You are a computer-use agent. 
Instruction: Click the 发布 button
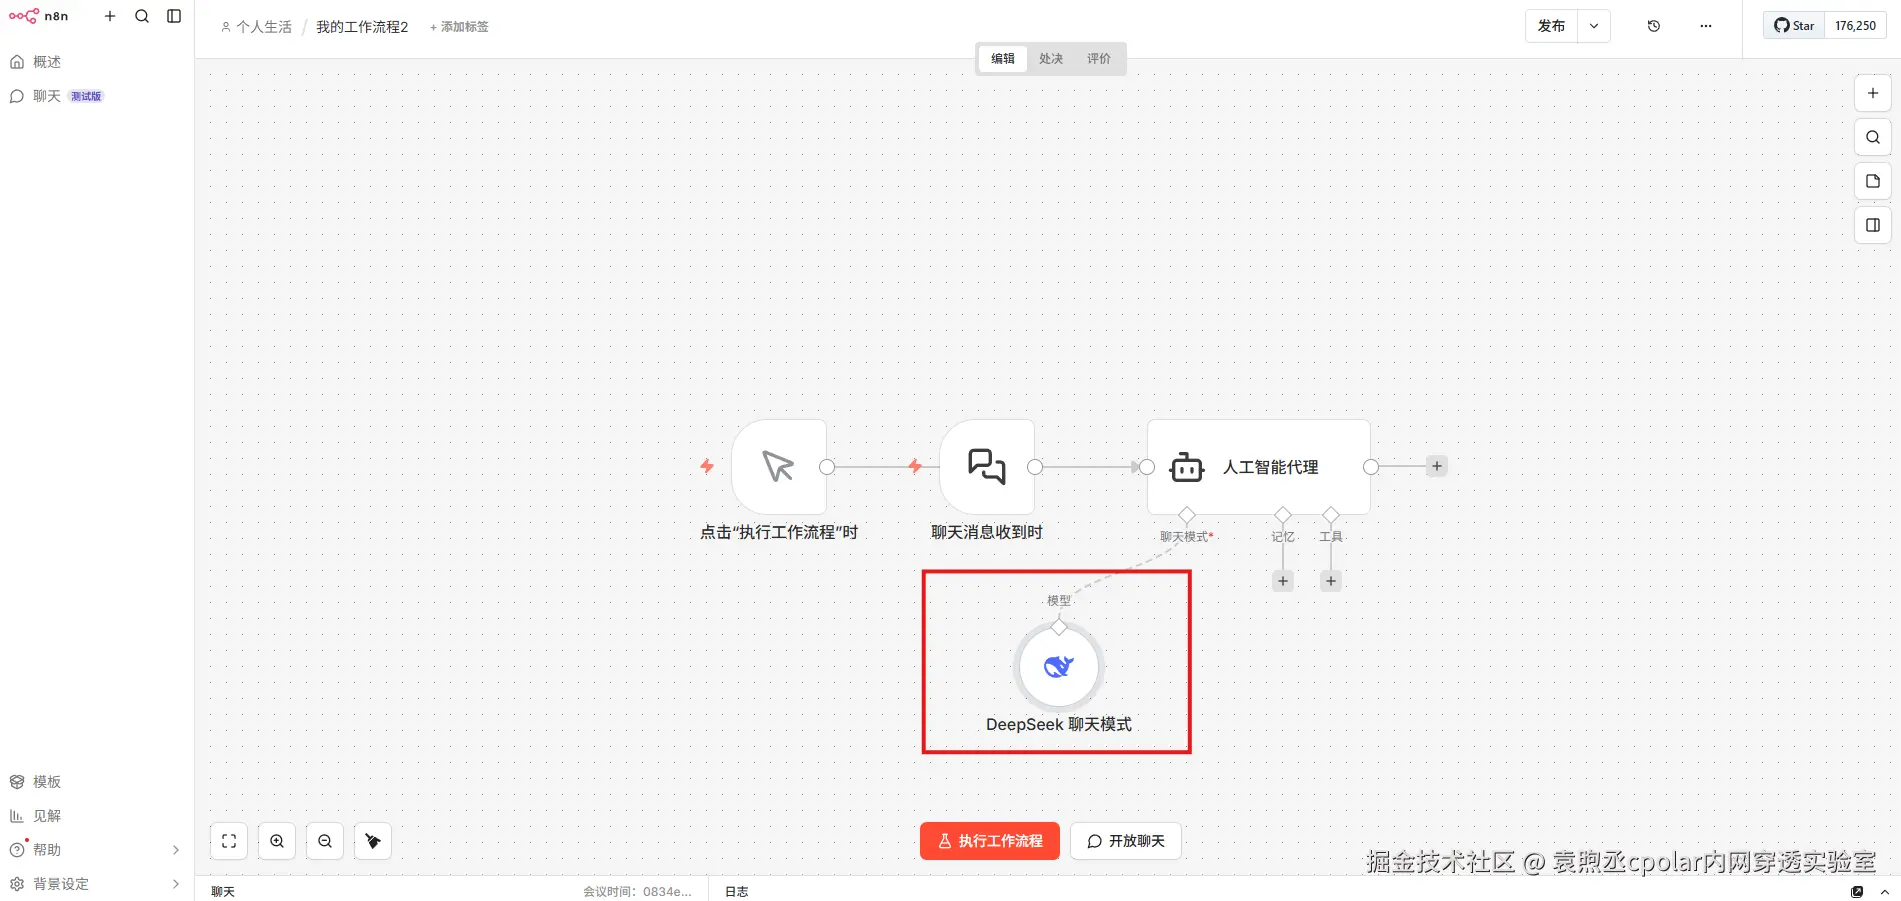coord(1551,26)
